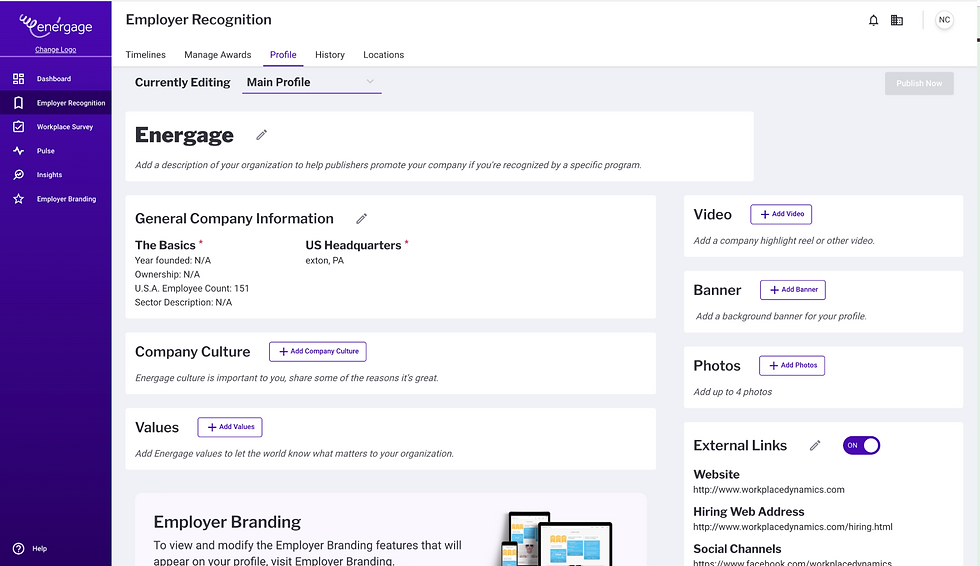980x566 pixels.
Task: Edit General Company Information with pencil icon
Action: [x=362, y=219]
